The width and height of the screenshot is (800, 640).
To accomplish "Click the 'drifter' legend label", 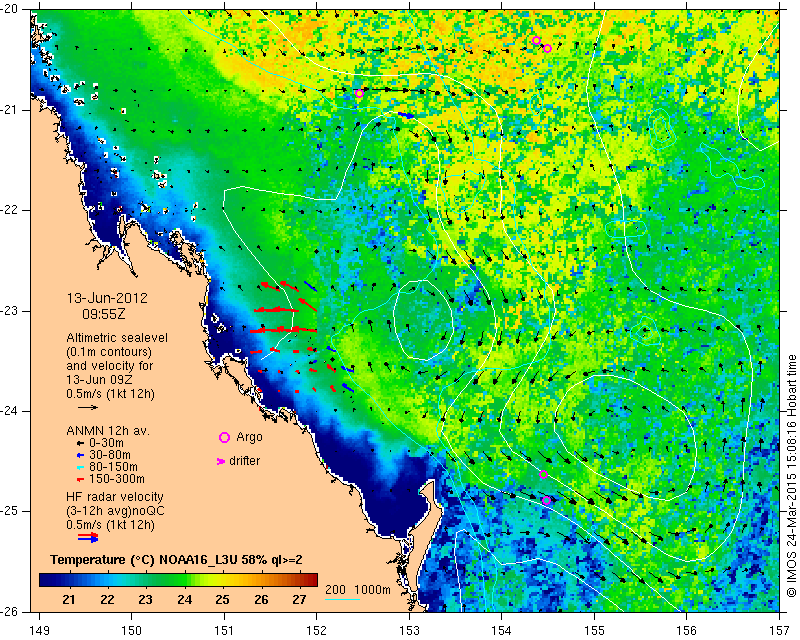I will [x=244, y=461].
